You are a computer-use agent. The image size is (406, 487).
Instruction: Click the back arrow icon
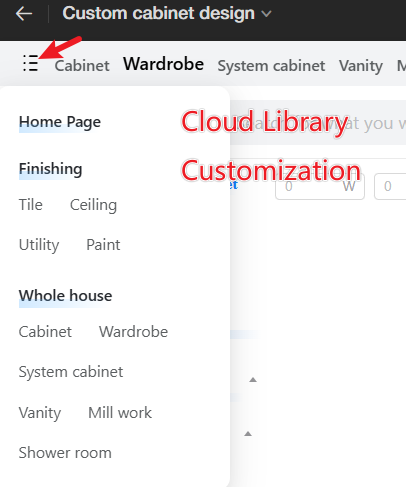pyautogui.click(x=24, y=14)
